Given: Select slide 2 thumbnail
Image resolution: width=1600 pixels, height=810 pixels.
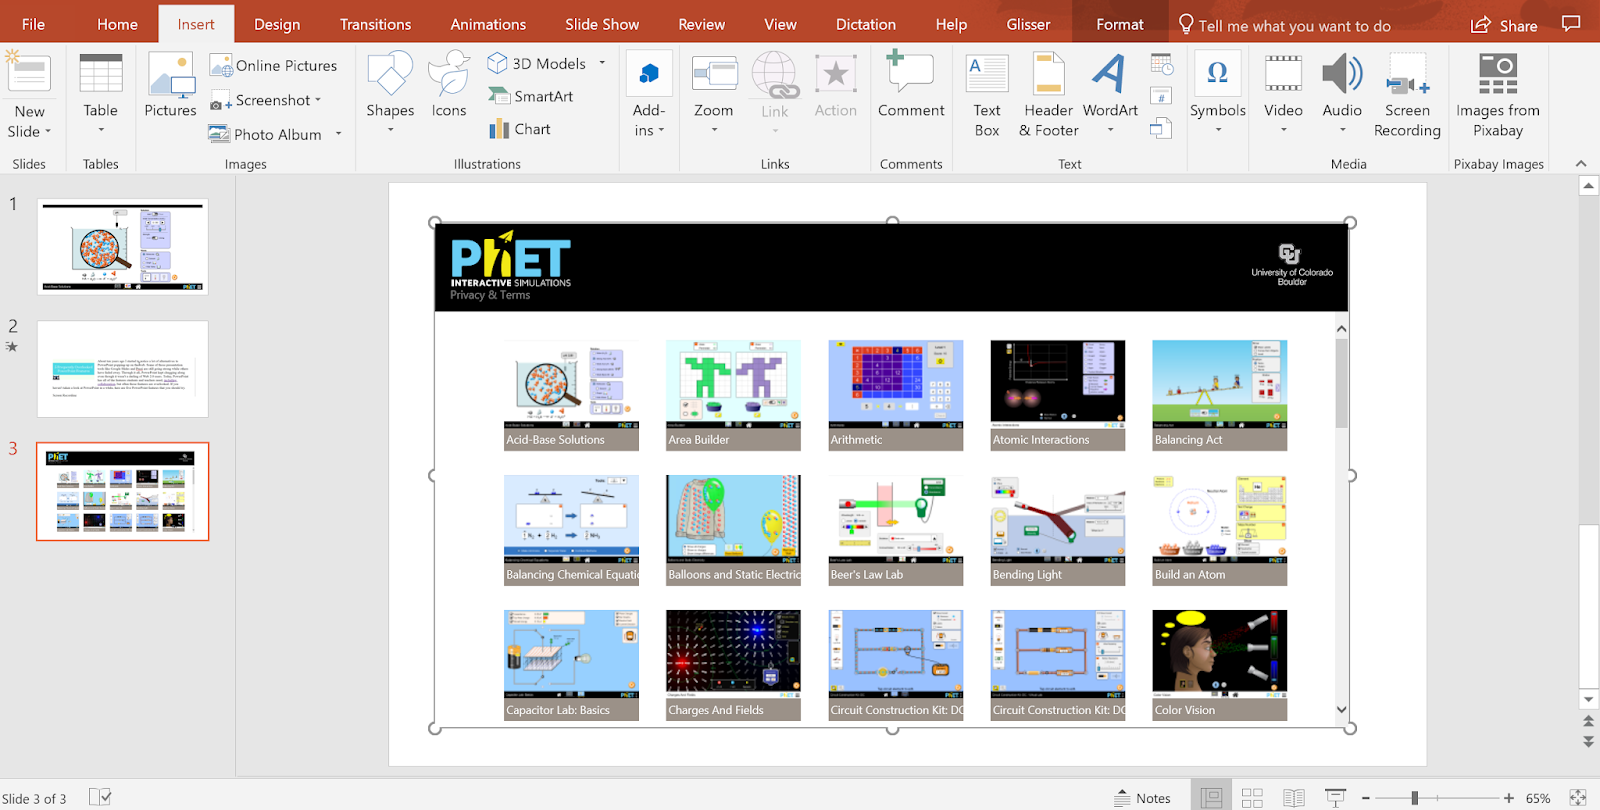Looking at the screenshot, I should coord(123,369).
